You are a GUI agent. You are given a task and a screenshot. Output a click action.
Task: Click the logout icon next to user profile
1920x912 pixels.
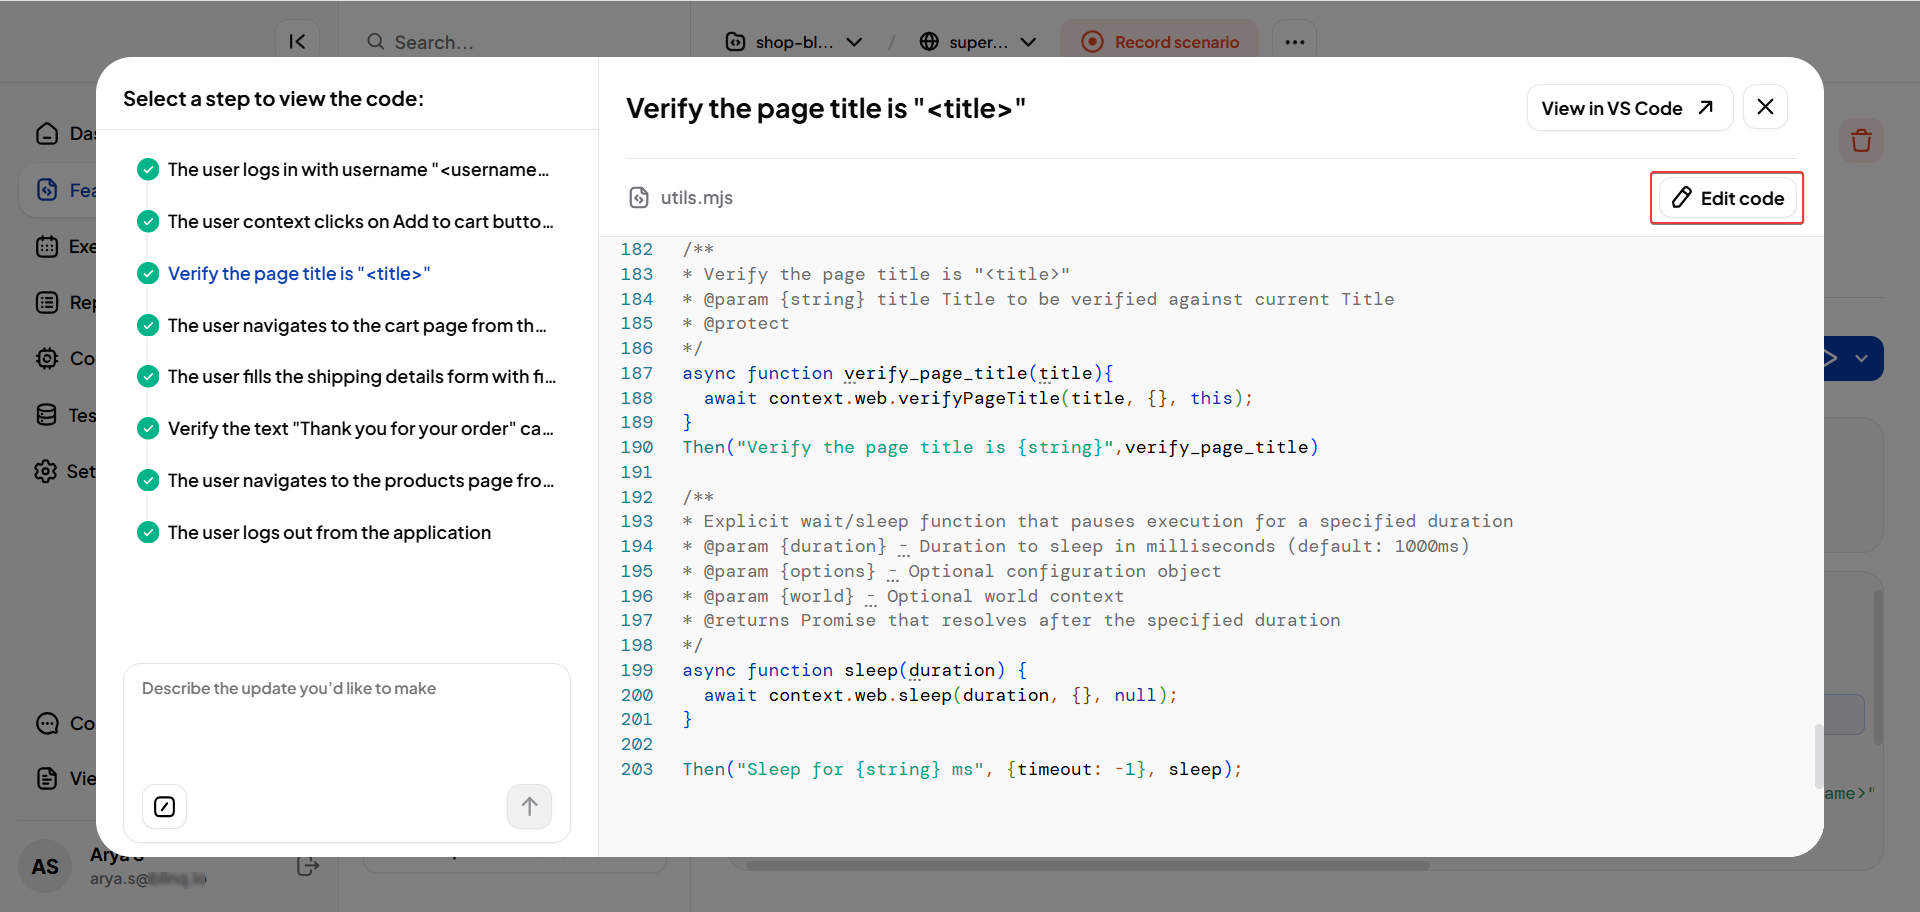tap(308, 866)
